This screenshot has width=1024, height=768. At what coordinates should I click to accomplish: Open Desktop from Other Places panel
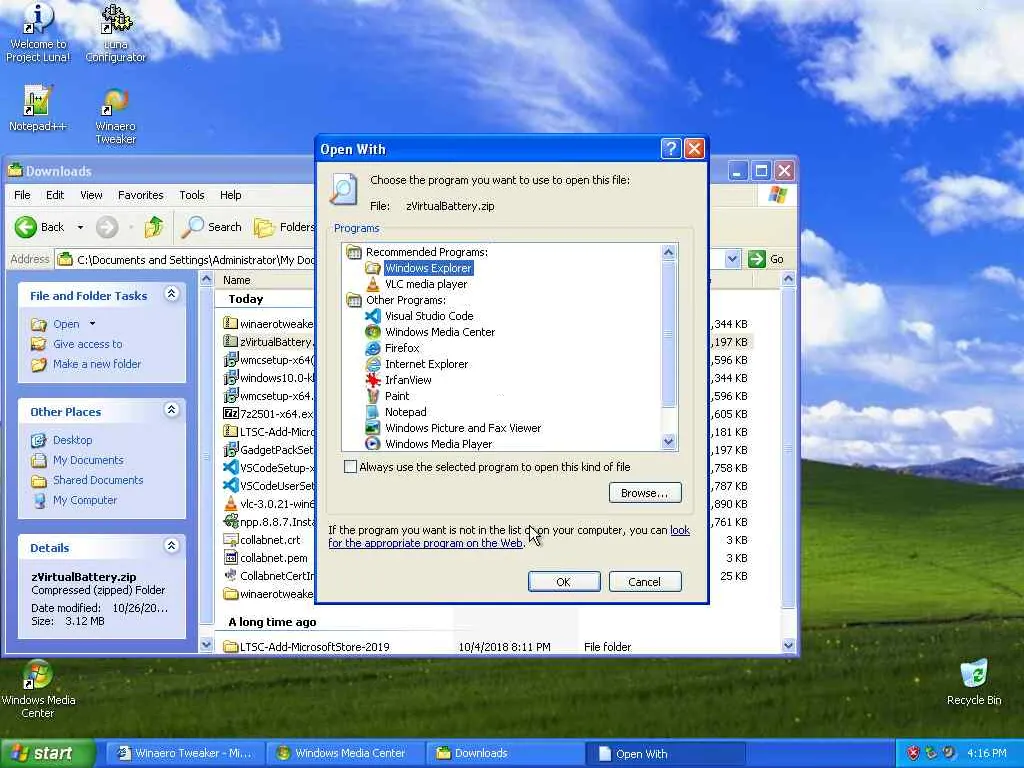point(72,440)
